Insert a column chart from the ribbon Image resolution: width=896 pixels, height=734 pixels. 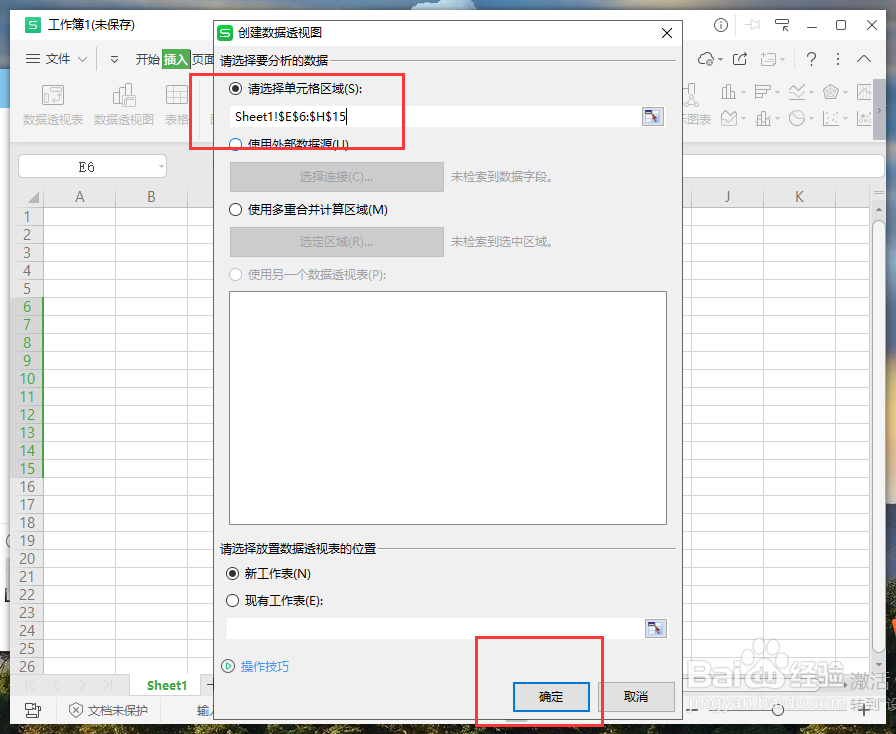[729, 91]
